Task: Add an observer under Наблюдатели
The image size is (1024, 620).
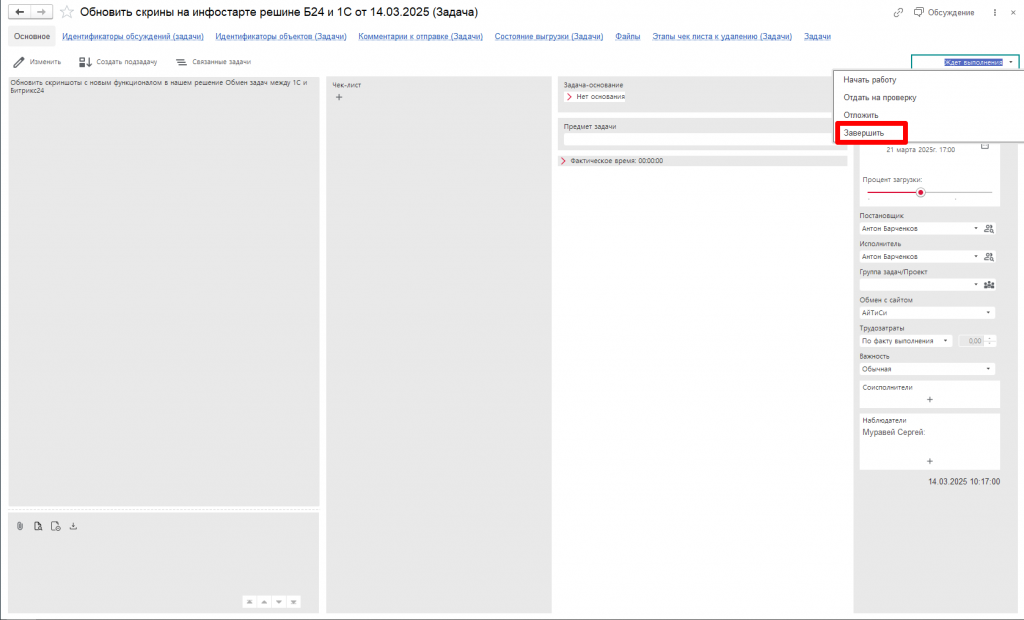Action: [930, 461]
